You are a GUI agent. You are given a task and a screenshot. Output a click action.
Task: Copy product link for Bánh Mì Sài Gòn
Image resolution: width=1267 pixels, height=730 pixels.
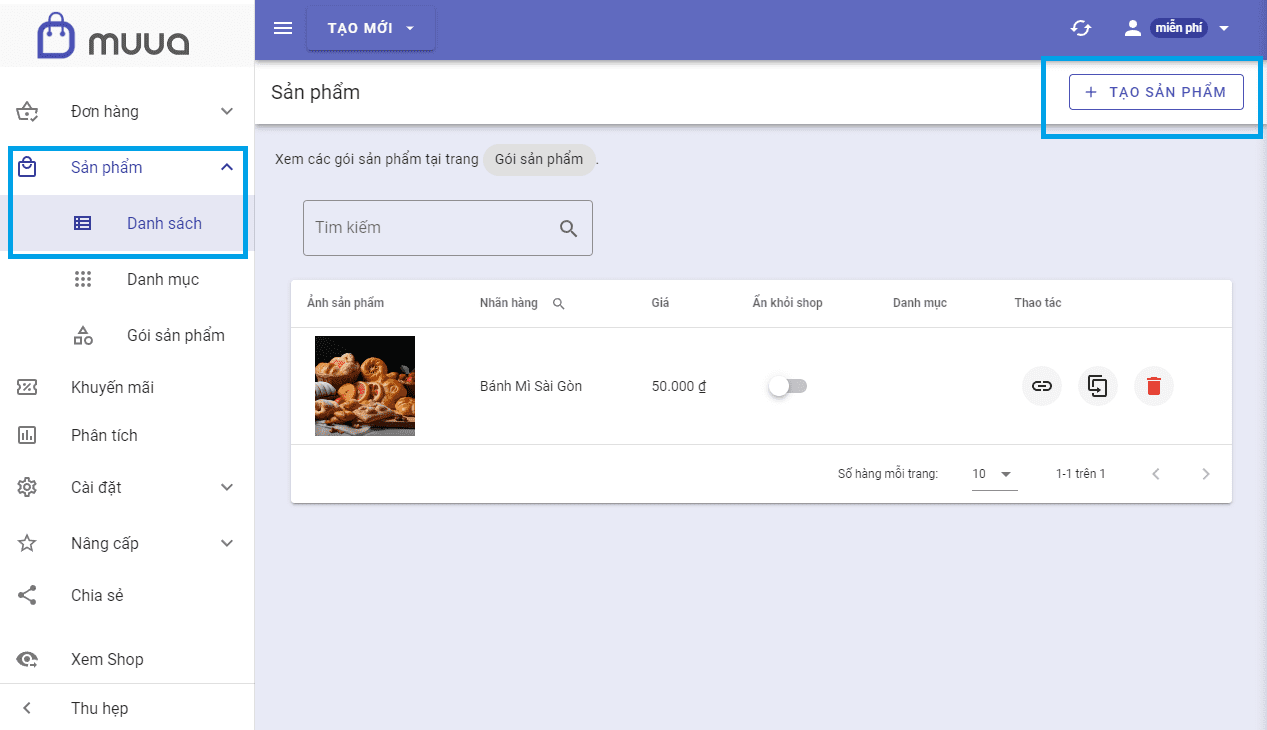[x=1042, y=386]
